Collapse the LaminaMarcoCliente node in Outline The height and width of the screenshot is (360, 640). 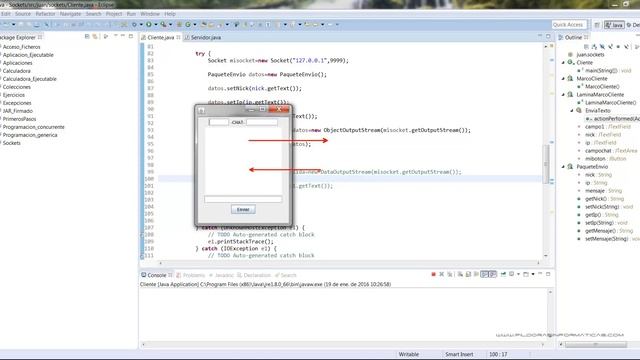click(x=563, y=94)
